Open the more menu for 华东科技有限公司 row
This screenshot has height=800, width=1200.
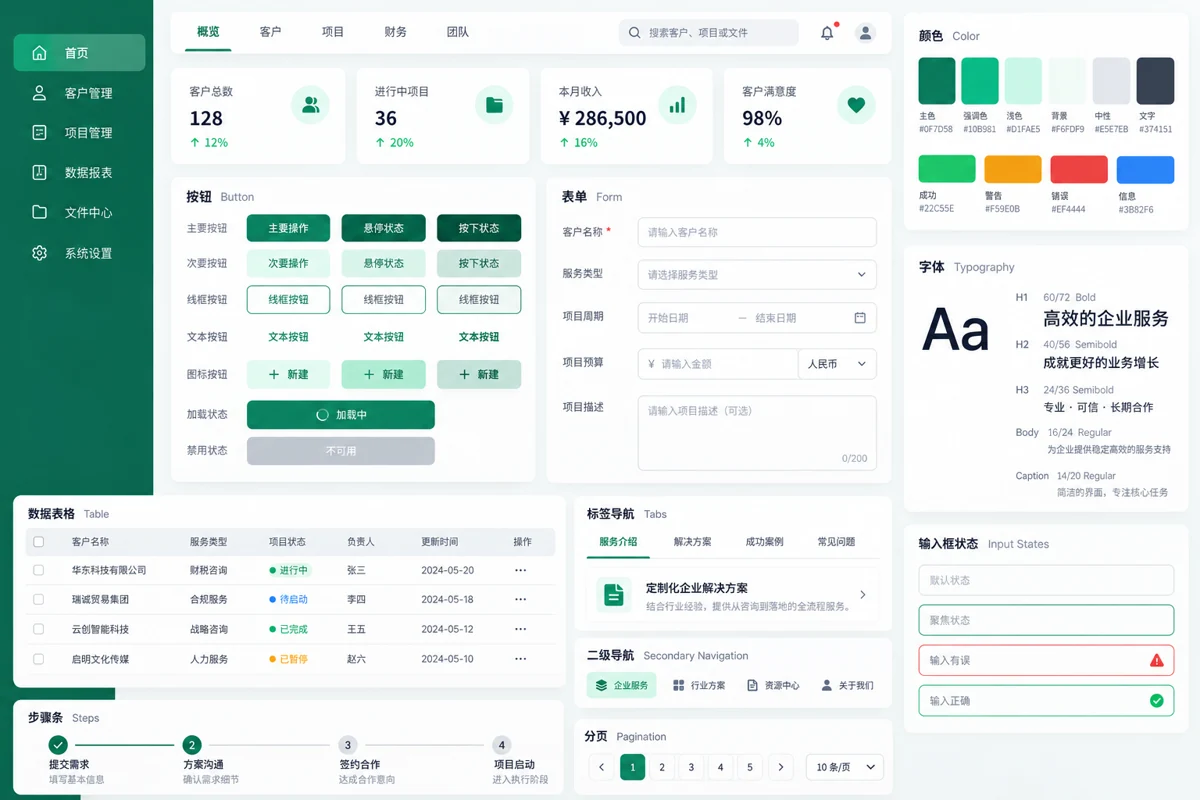(x=520, y=570)
